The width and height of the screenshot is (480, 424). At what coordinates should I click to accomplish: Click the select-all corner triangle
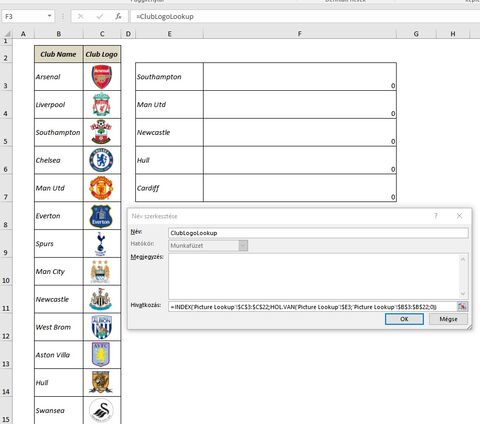(7, 34)
